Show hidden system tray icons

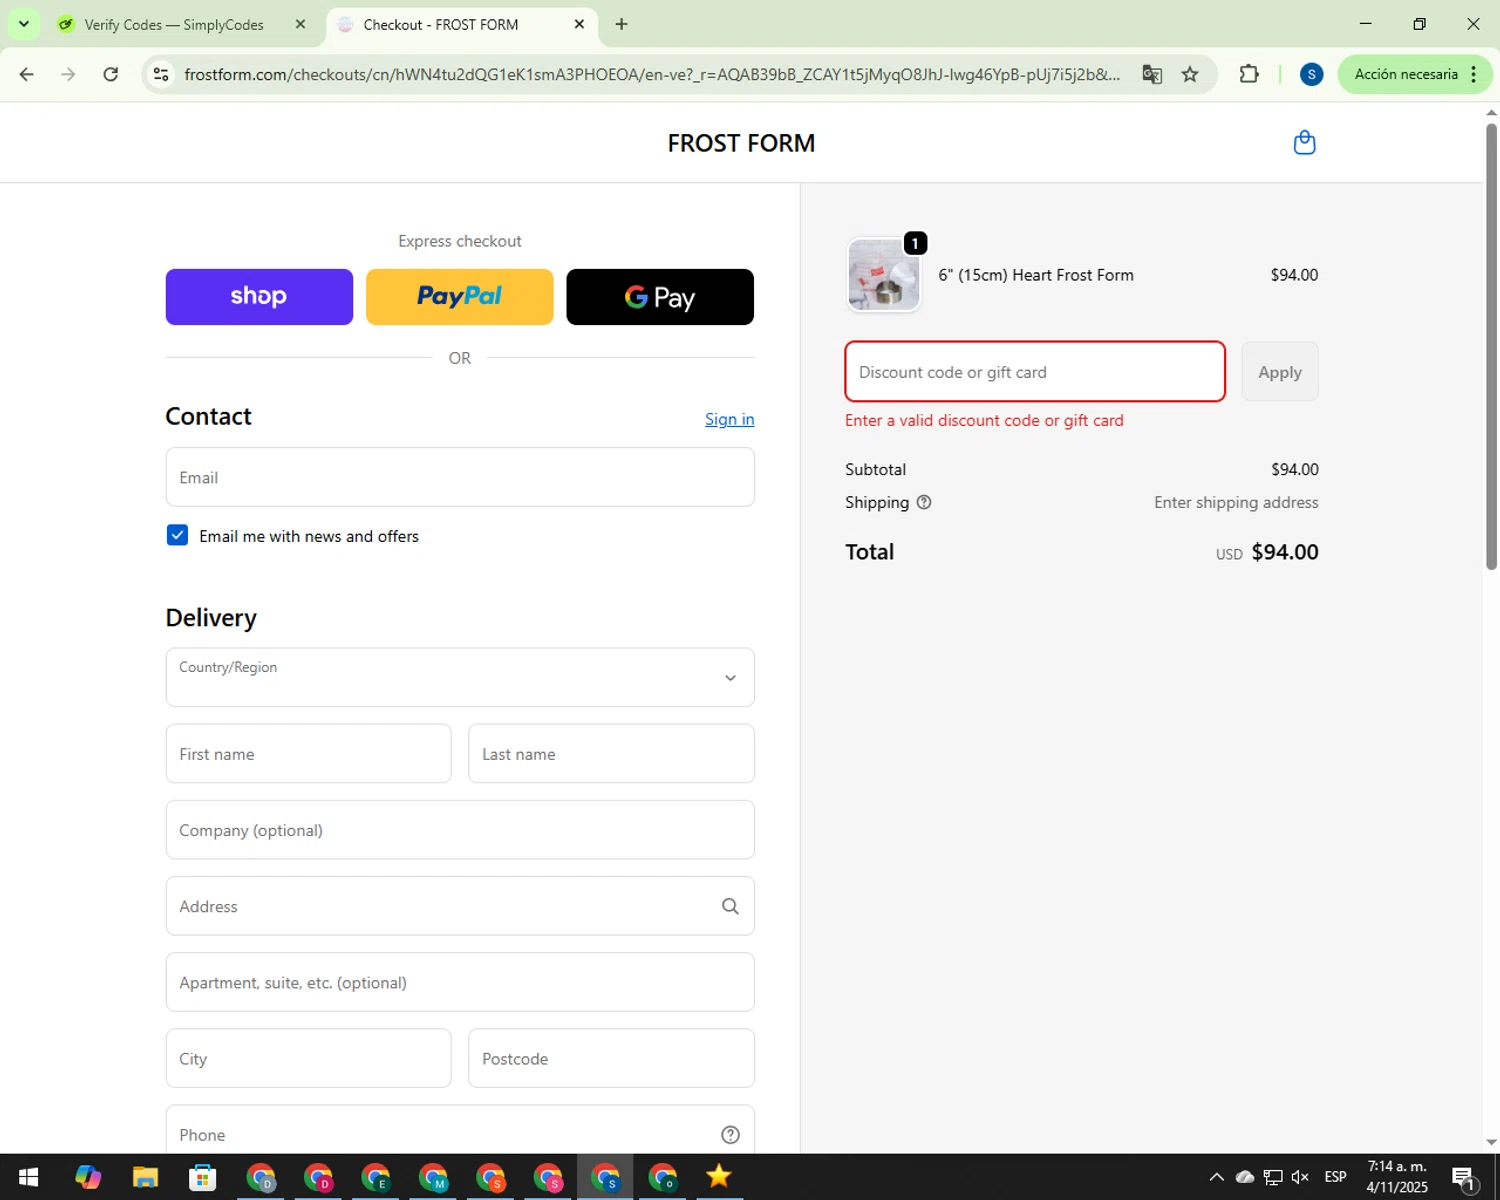point(1216,1177)
